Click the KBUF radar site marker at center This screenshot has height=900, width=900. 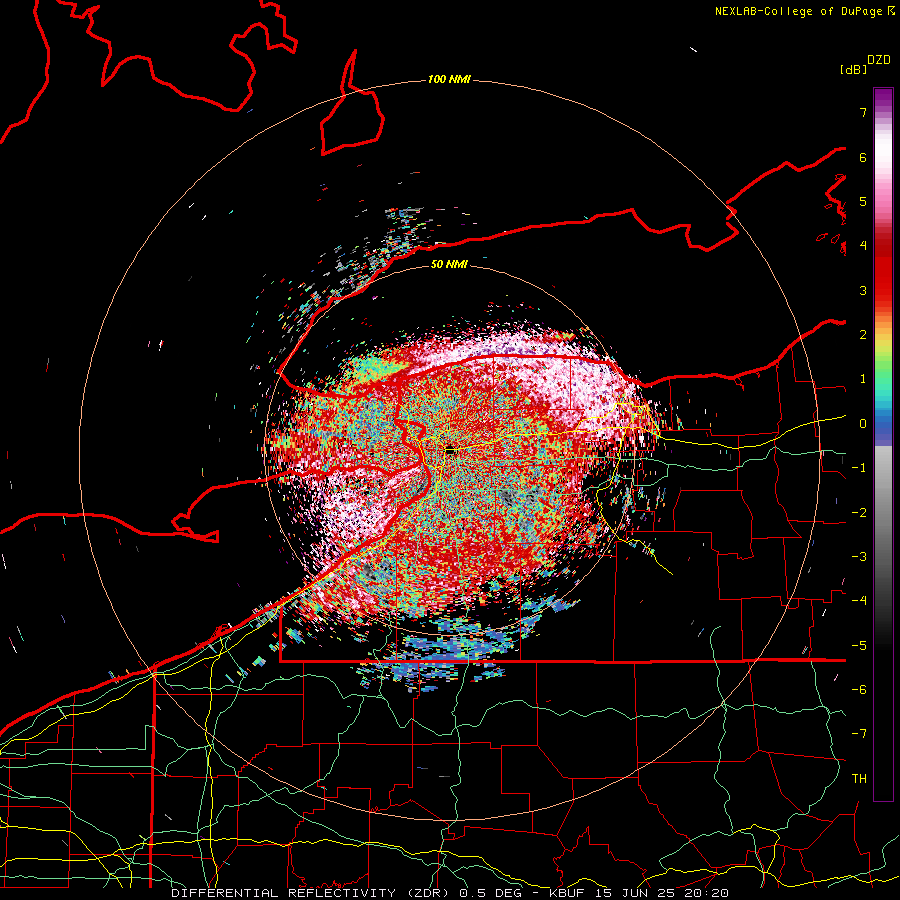point(451,451)
